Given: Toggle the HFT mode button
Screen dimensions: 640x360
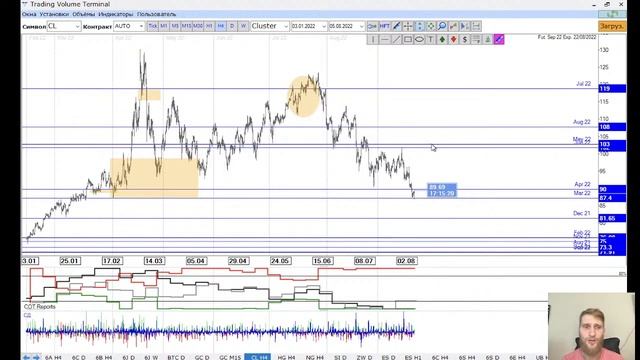Looking at the screenshot, I should (384, 26).
